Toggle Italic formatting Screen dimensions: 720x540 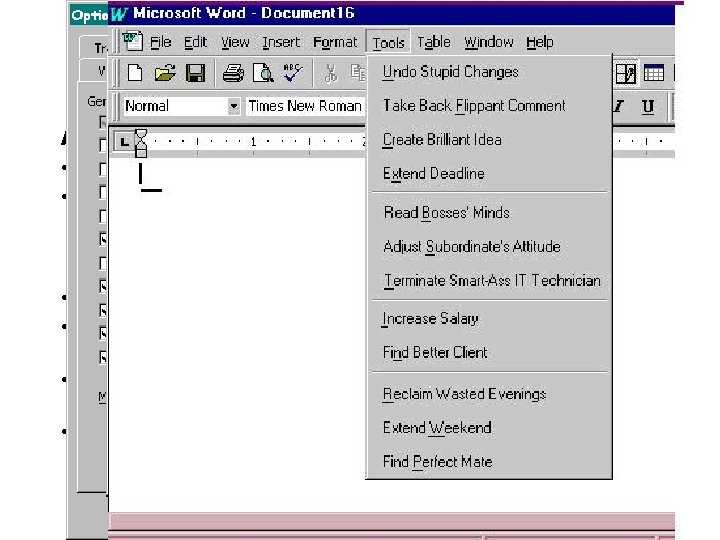(619, 107)
